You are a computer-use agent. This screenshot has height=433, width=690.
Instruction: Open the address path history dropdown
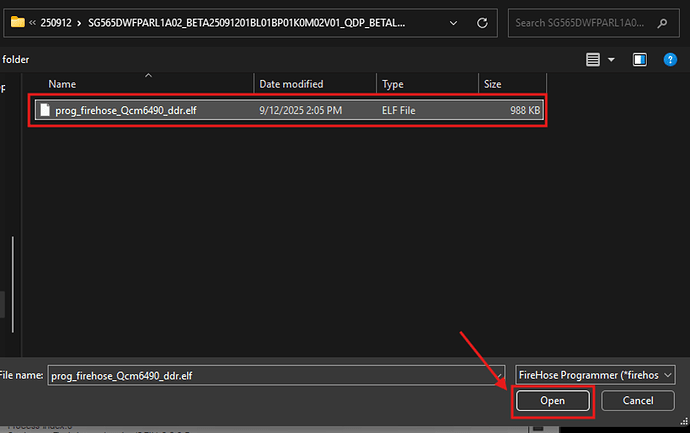pyautogui.click(x=453, y=23)
